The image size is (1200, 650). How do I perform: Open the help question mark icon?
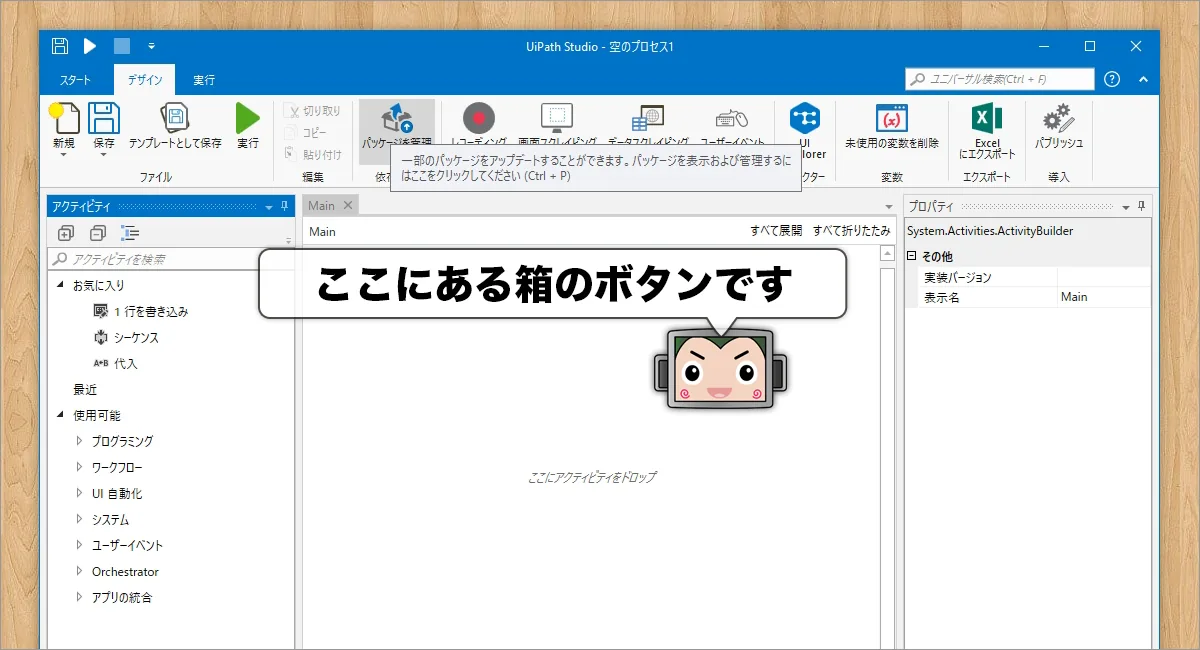tap(1112, 79)
